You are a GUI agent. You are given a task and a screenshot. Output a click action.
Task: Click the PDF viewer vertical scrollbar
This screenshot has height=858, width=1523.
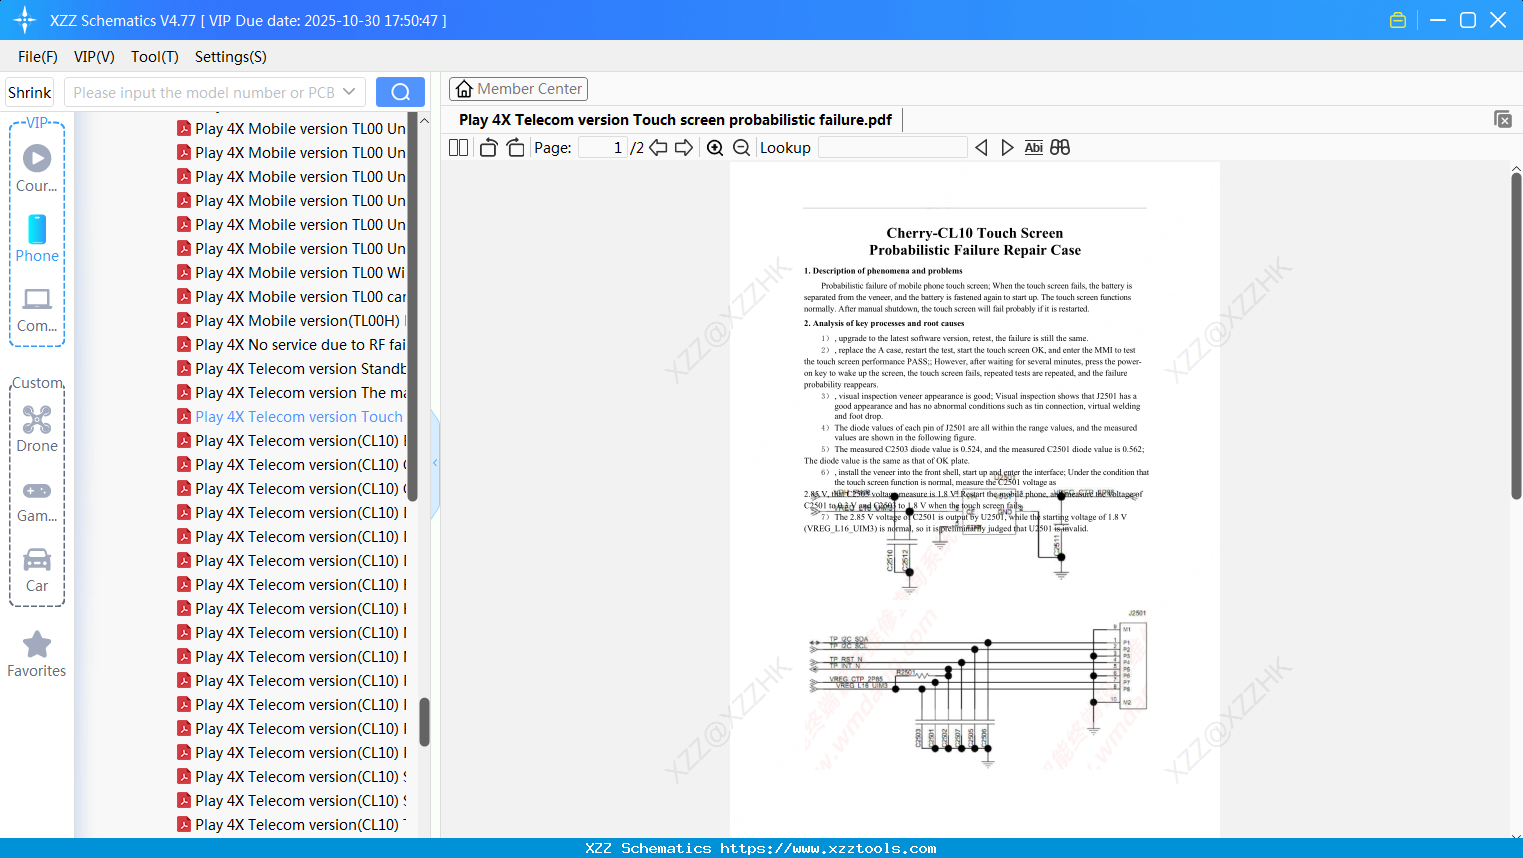(x=1516, y=337)
